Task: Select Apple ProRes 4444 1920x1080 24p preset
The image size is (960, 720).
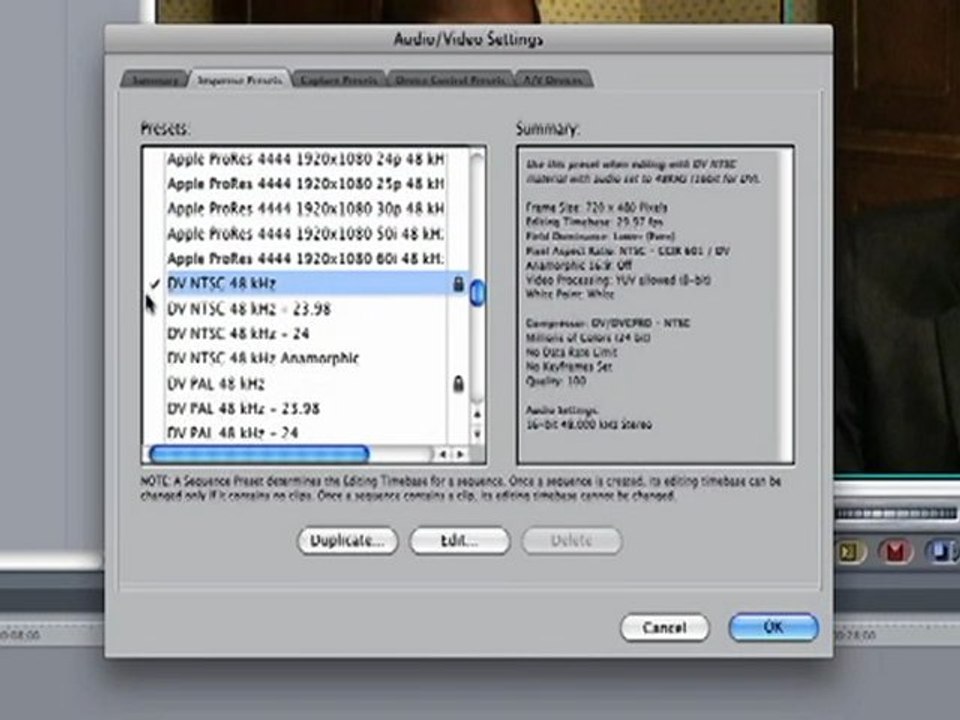Action: pyautogui.click(x=306, y=159)
